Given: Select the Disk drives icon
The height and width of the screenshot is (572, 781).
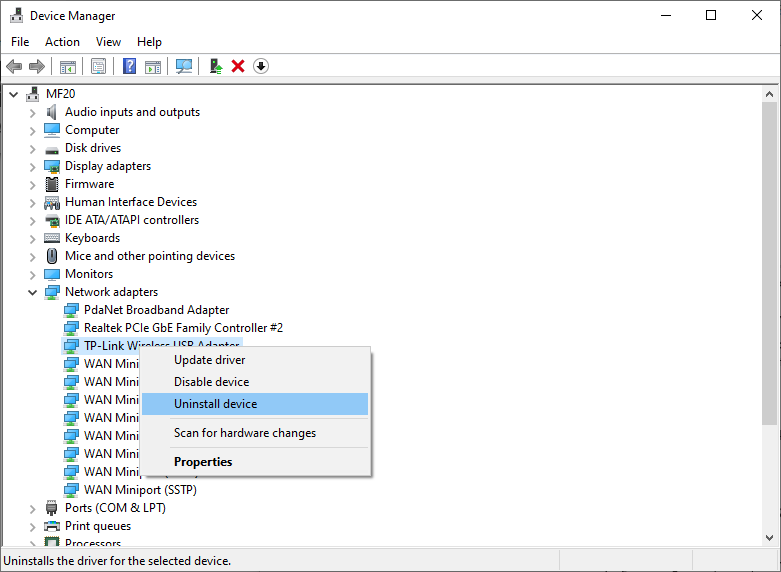Looking at the screenshot, I should tap(52, 149).
